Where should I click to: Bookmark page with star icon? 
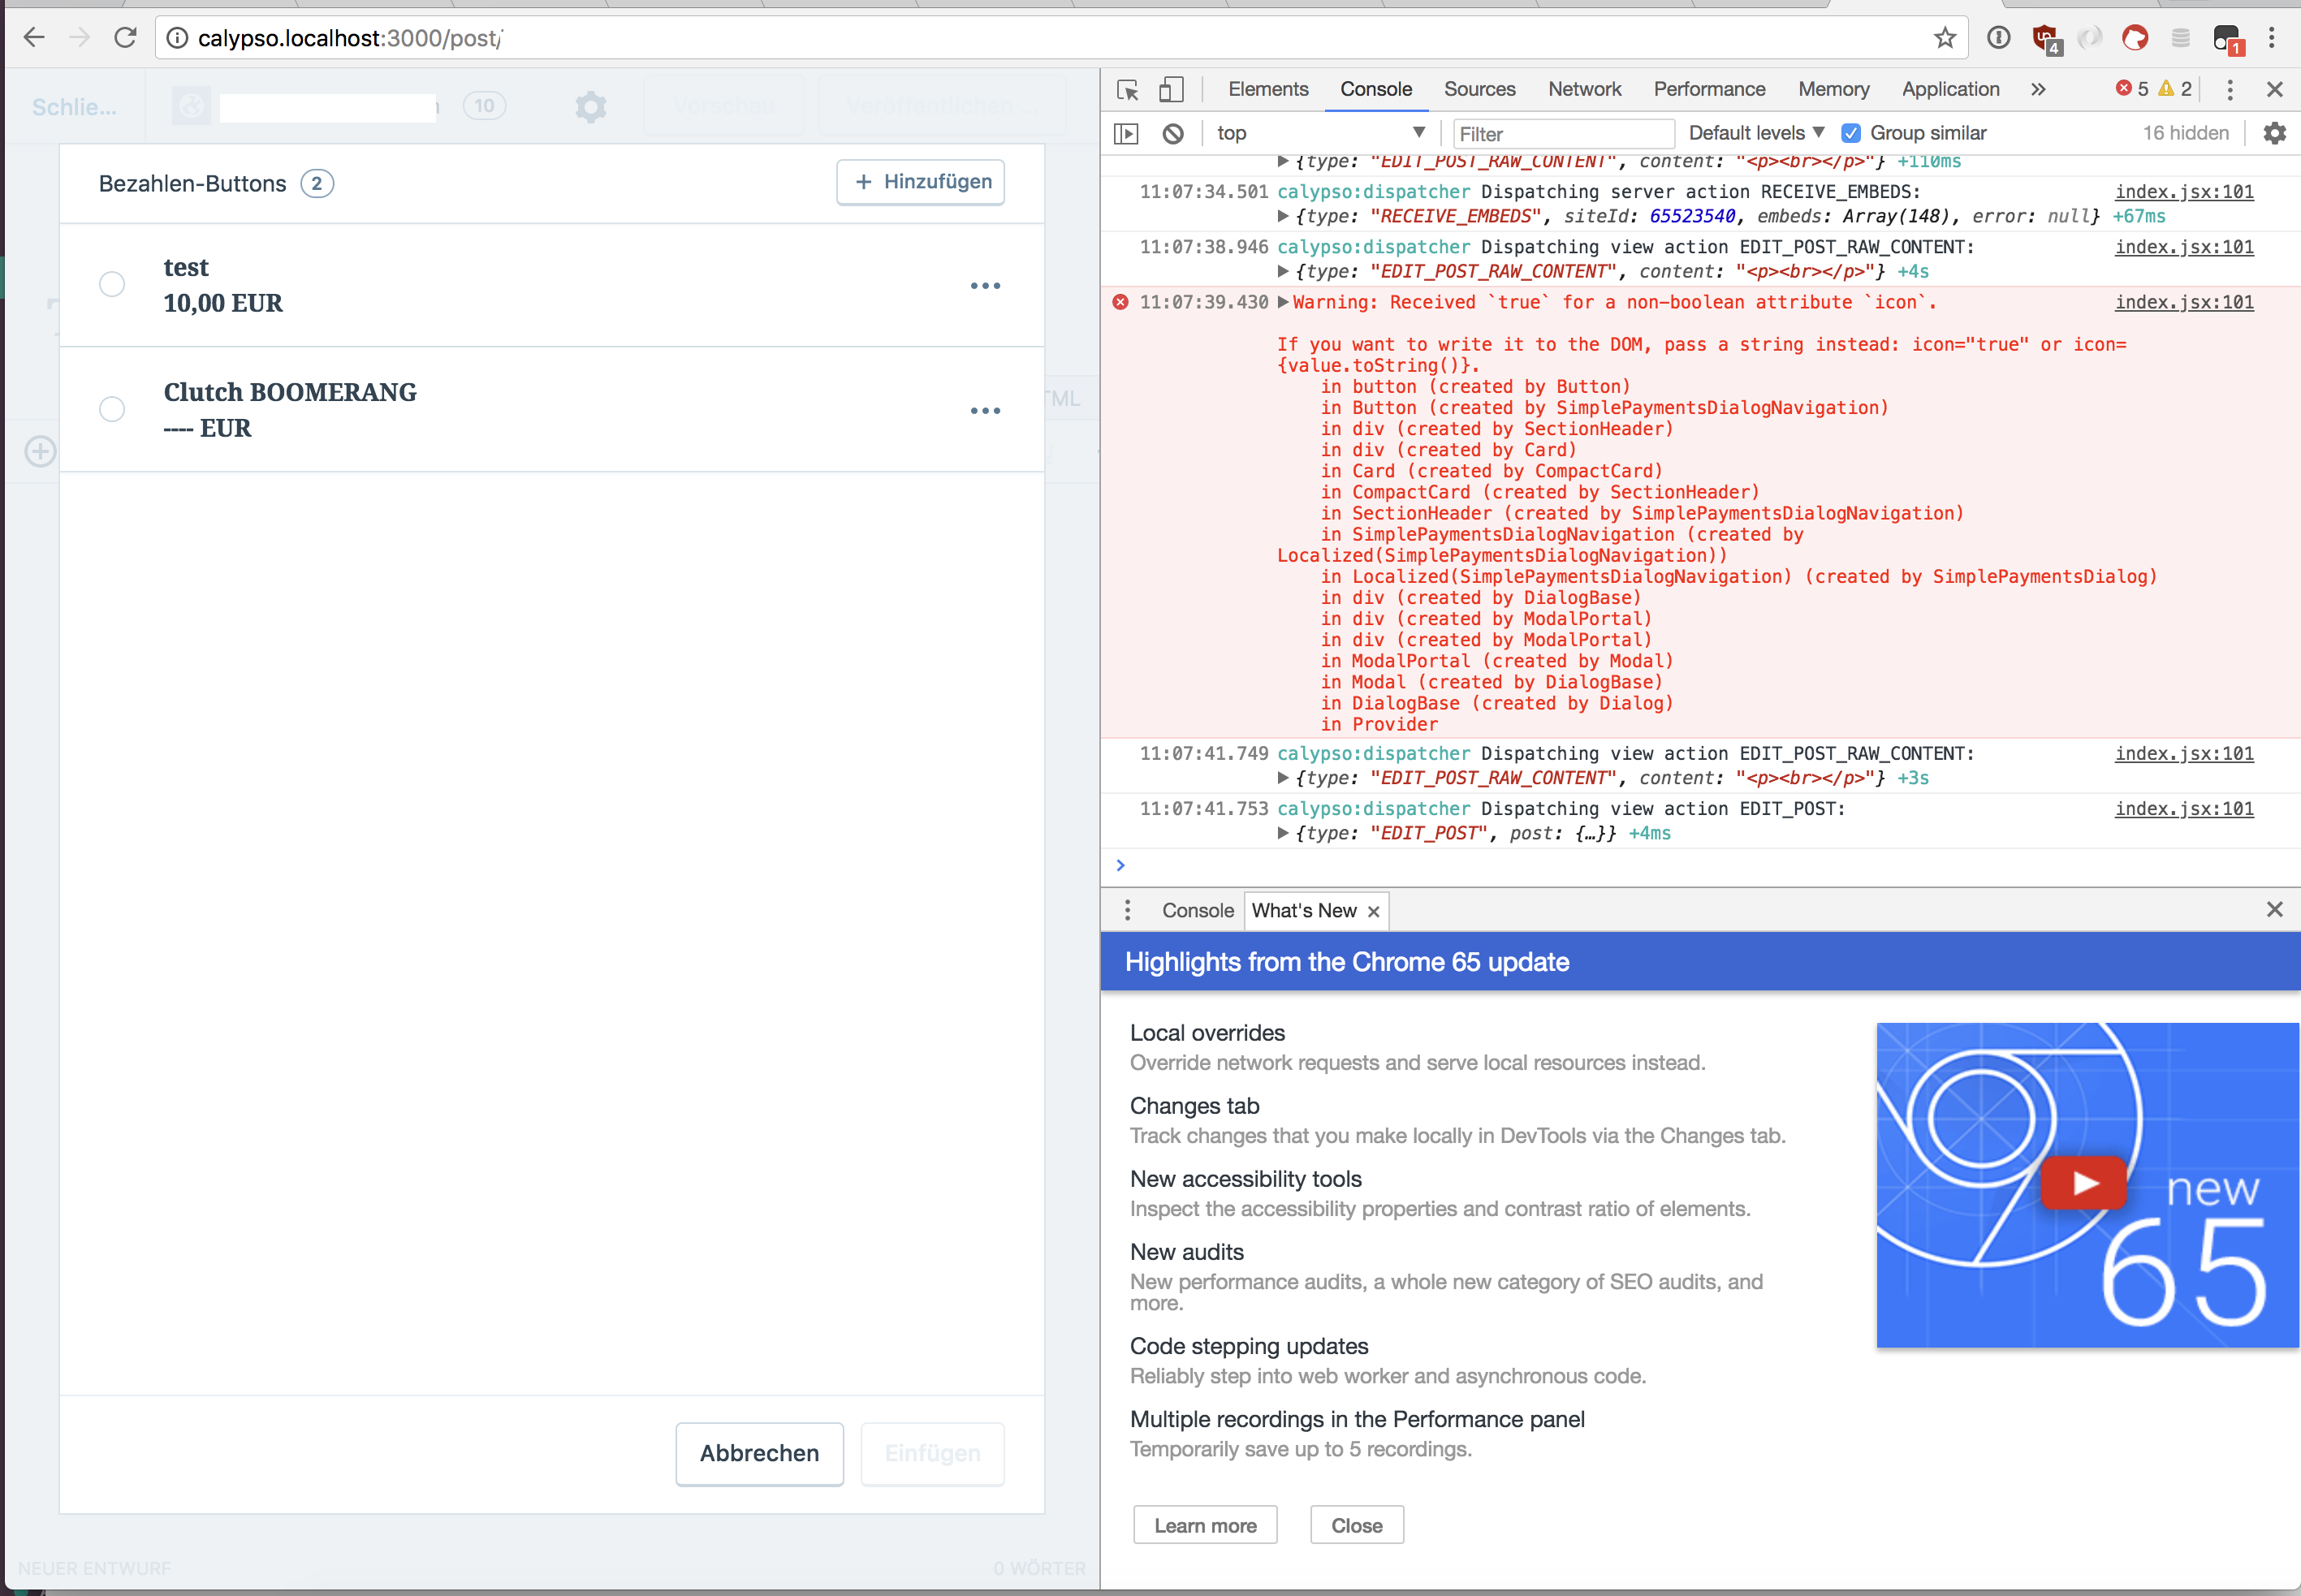[1944, 38]
